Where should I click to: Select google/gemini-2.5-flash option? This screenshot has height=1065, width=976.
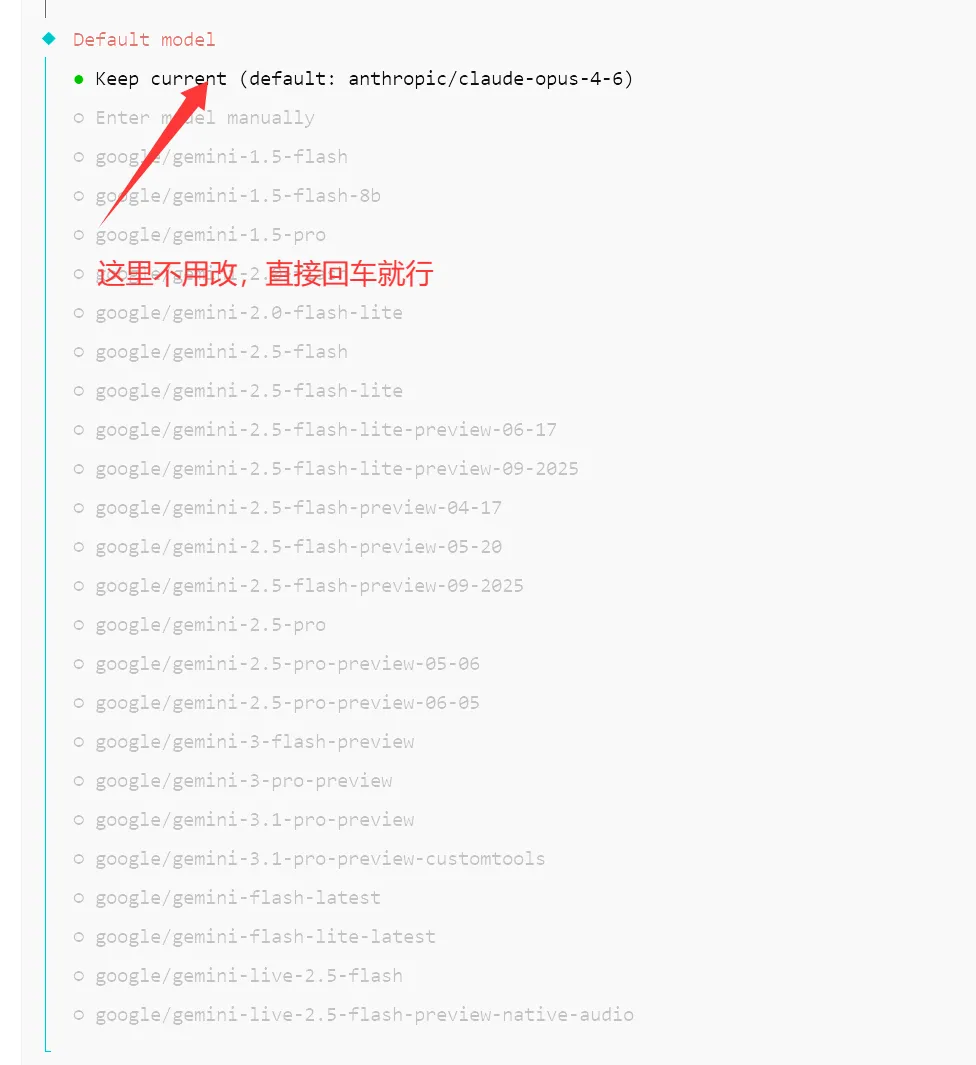click(x=211, y=352)
